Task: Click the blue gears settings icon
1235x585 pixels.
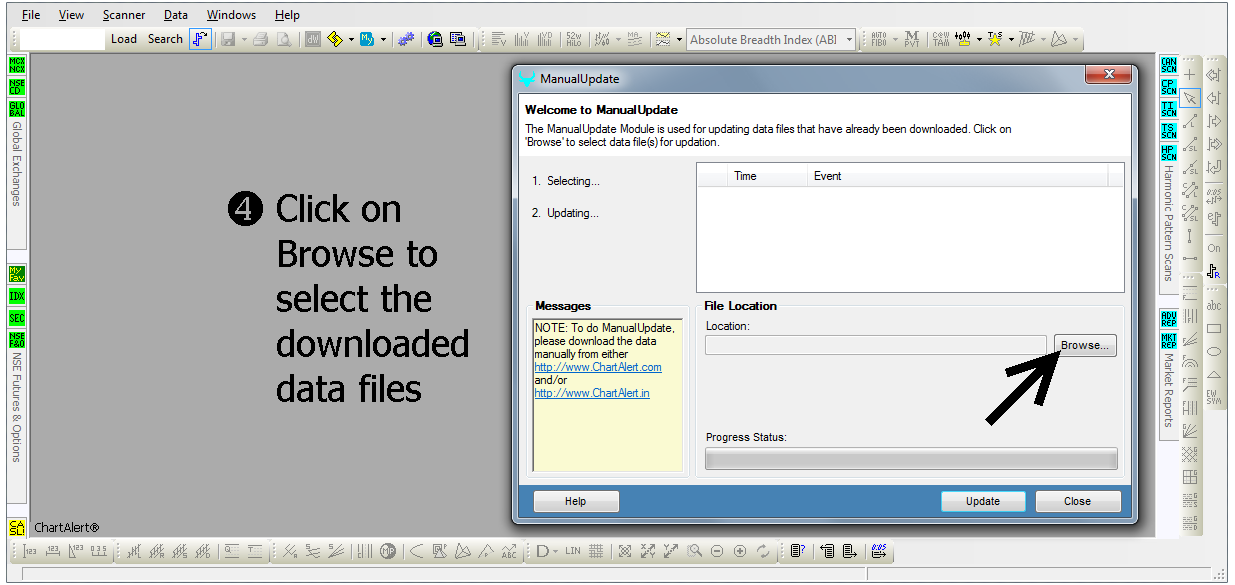Action: click(x=405, y=40)
